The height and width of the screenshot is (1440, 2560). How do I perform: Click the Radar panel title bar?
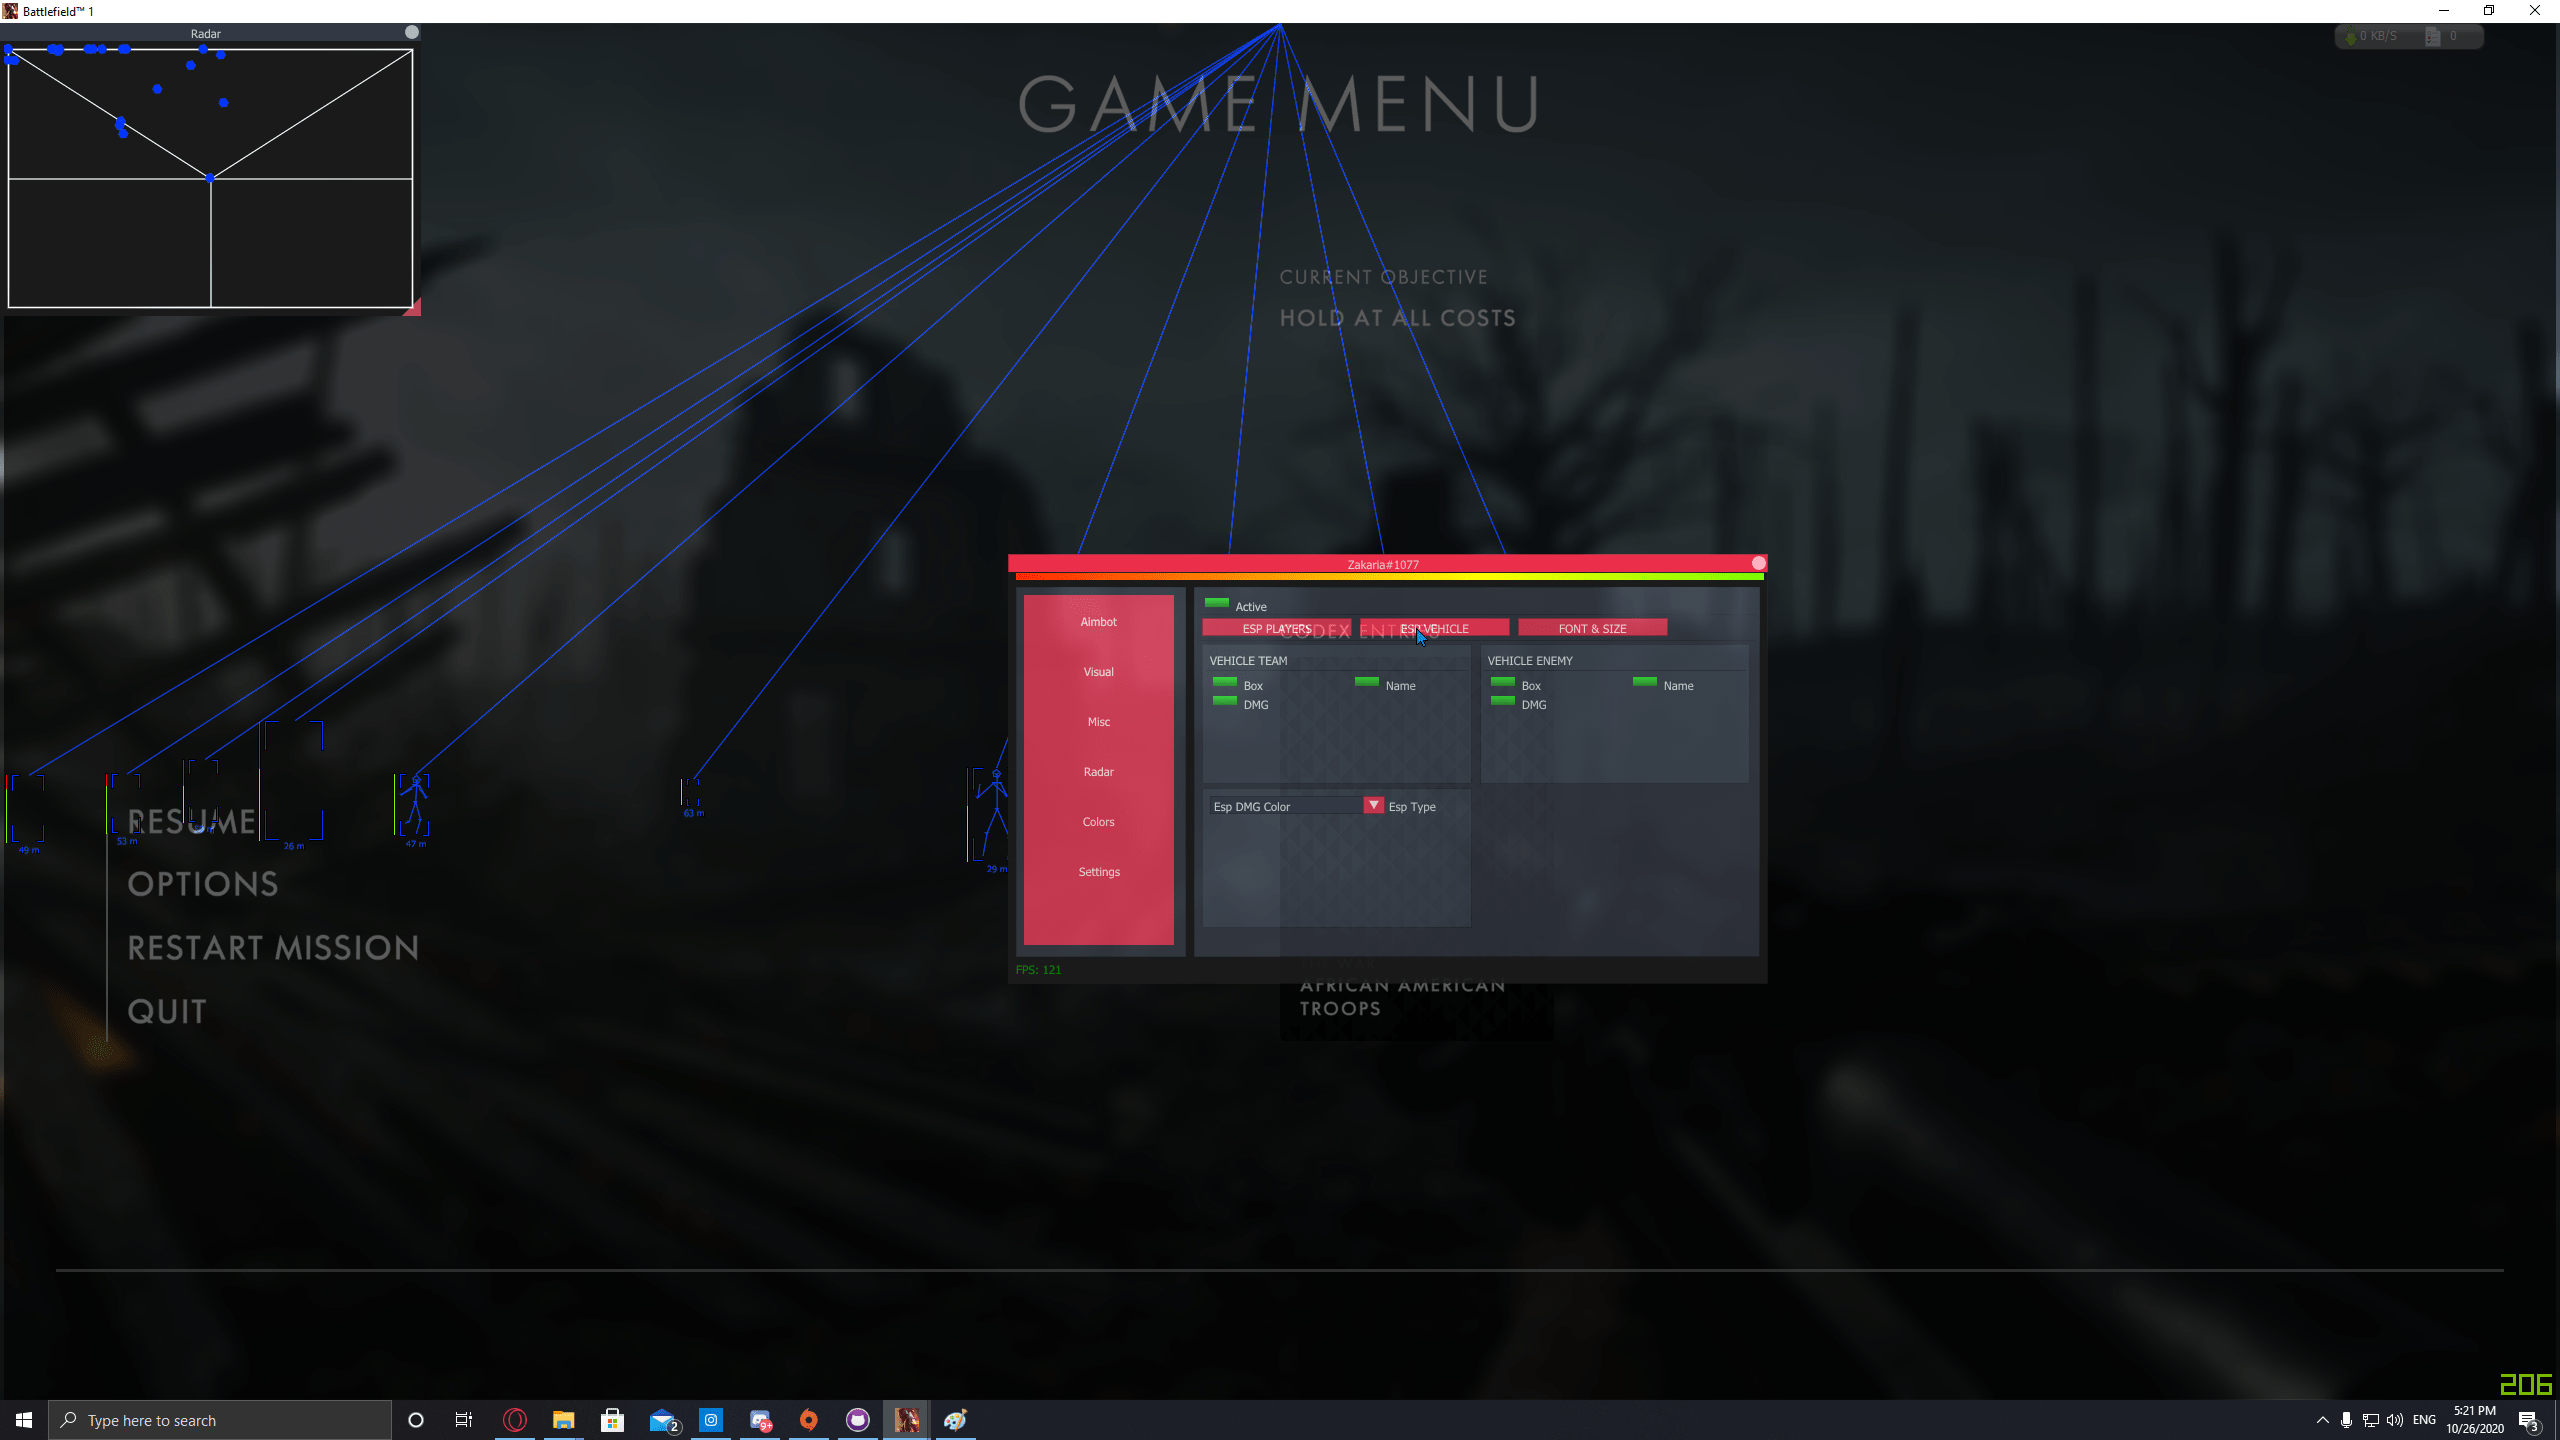tap(205, 33)
